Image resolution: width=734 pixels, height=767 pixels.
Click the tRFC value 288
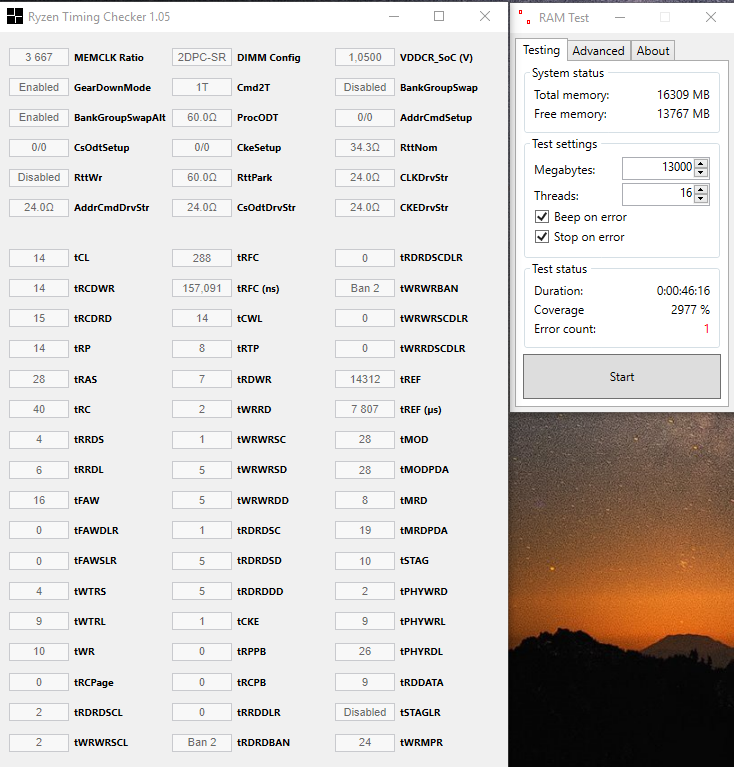tap(202, 258)
